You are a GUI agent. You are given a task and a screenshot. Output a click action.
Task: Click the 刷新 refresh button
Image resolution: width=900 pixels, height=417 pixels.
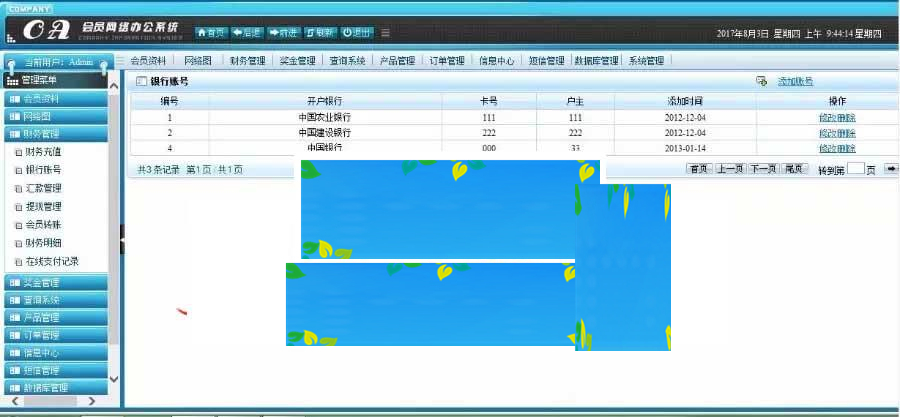tap(320, 32)
